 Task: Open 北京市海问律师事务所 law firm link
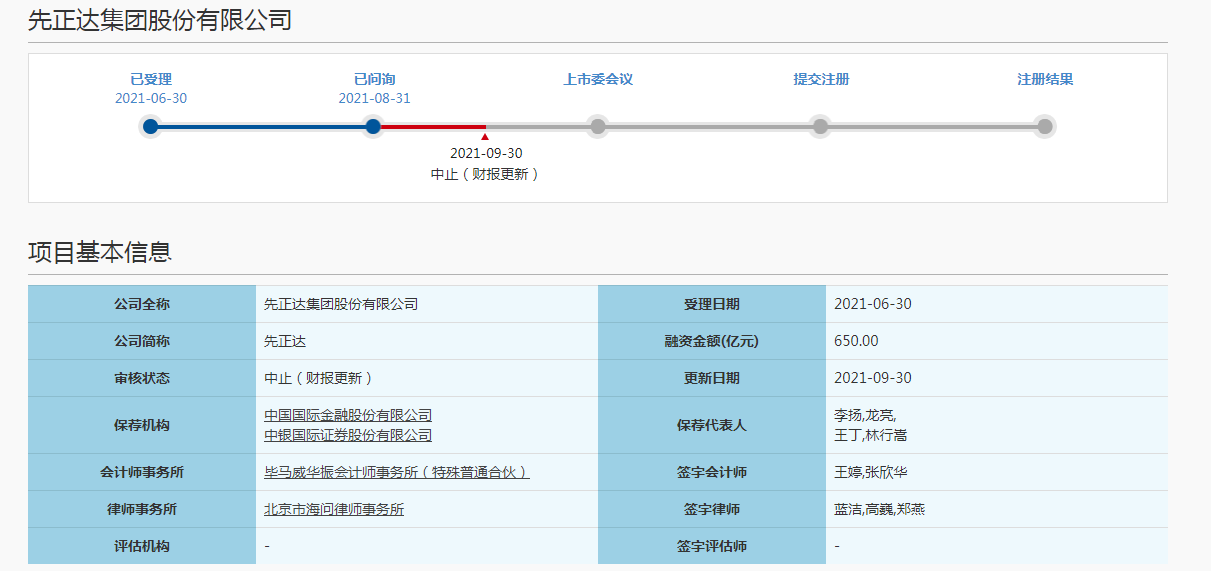(334, 509)
